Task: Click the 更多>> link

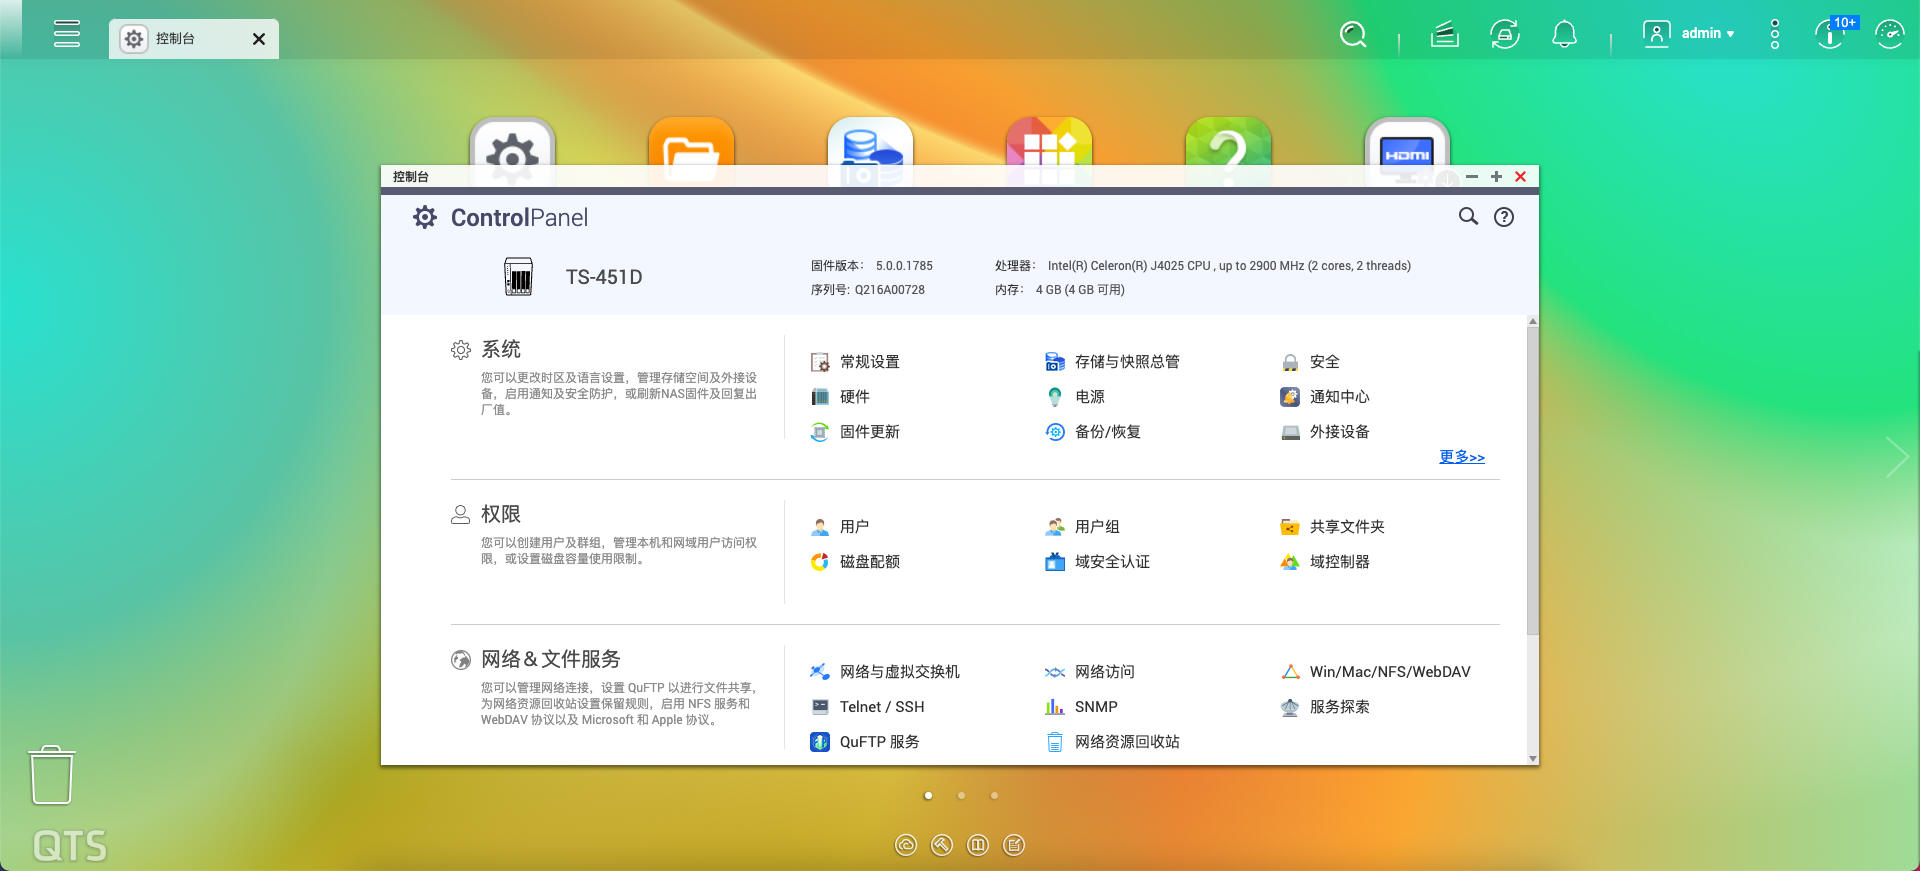Action: (x=1462, y=457)
